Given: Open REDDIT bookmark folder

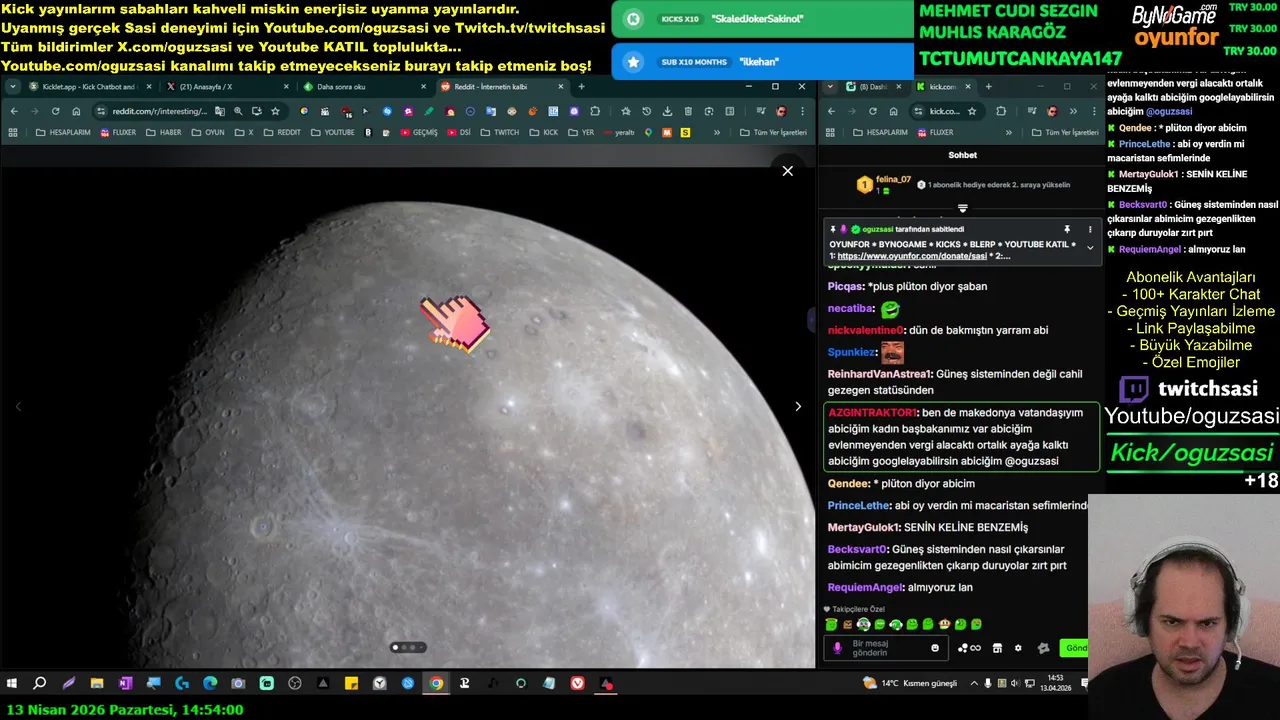Looking at the screenshot, I should (281, 132).
